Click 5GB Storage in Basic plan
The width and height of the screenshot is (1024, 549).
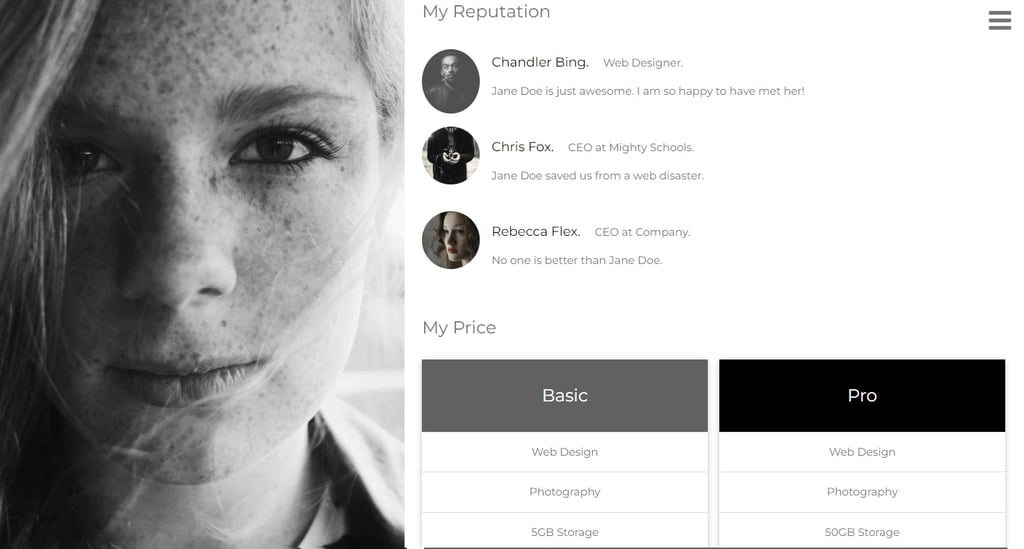(x=565, y=532)
